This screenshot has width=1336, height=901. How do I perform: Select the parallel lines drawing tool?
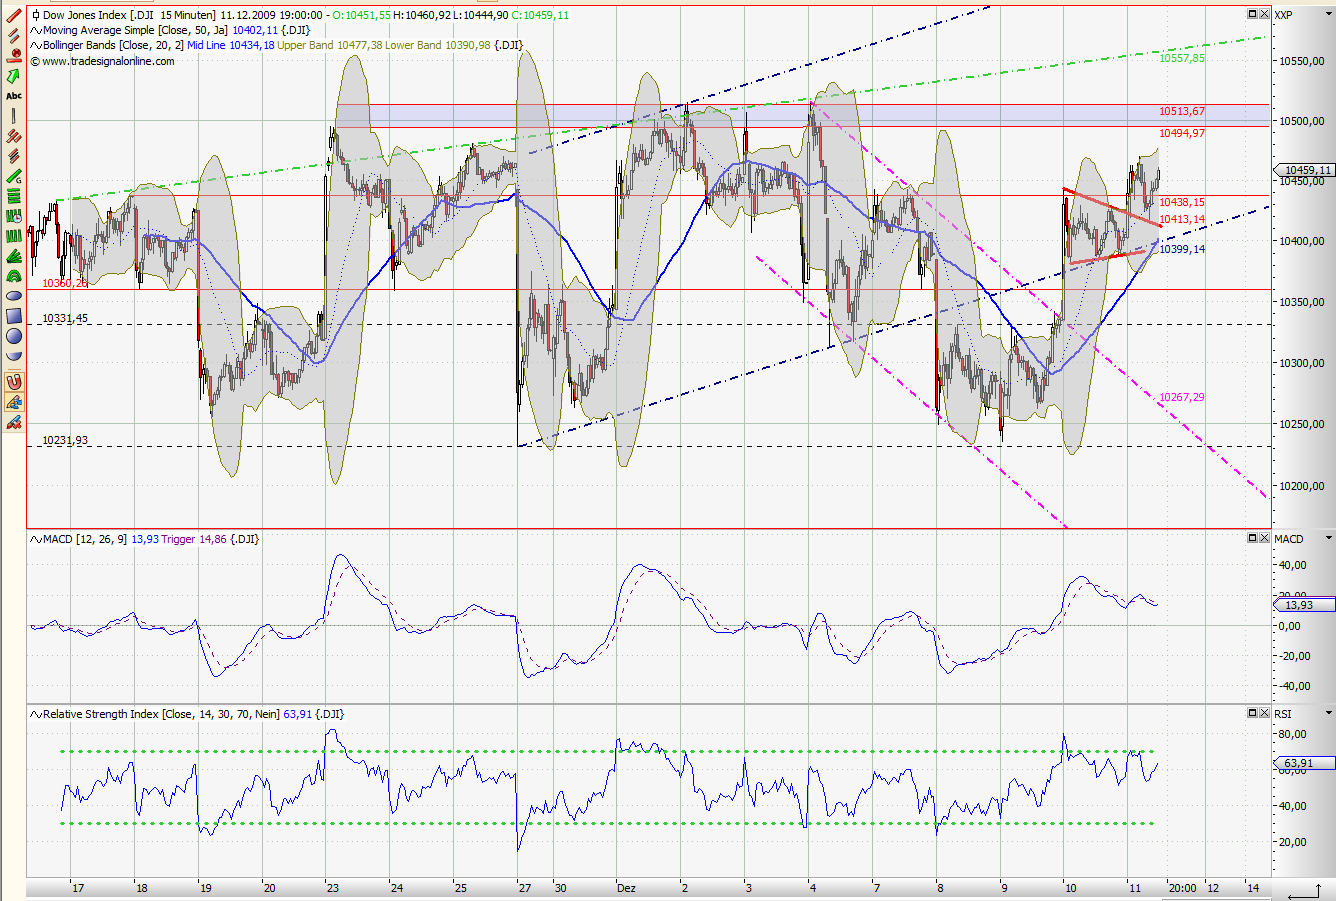pyautogui.click(x=14, y=37)
